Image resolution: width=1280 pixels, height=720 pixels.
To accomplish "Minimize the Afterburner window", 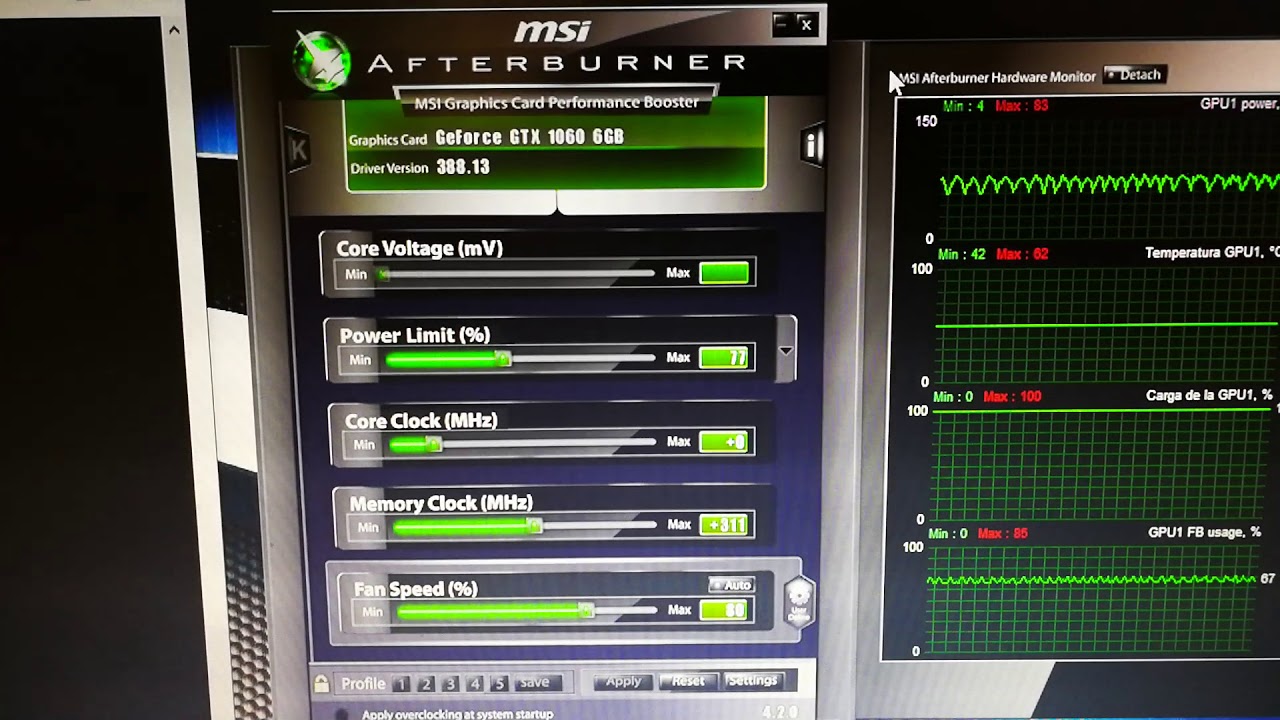I will [x=782, y=24].
